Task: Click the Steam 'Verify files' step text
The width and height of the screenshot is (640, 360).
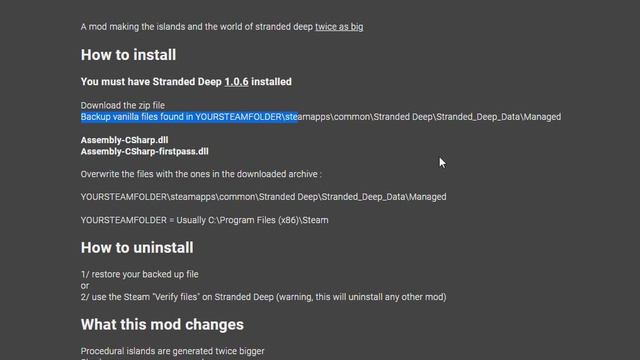Action: pyautogui.click(x=263, y=297)
